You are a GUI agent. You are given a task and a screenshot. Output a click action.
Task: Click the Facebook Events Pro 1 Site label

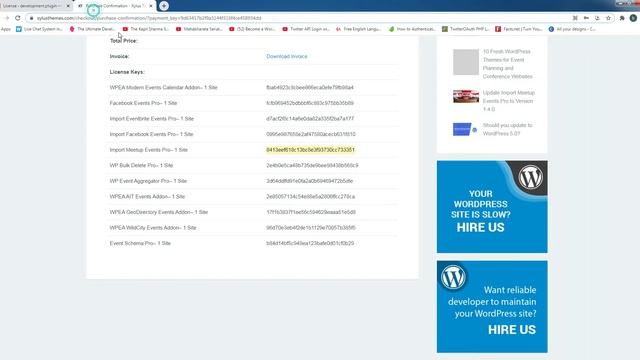143,103
